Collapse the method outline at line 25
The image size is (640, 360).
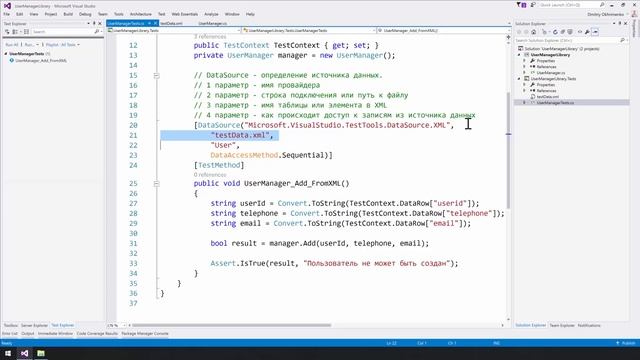point(156,184)
